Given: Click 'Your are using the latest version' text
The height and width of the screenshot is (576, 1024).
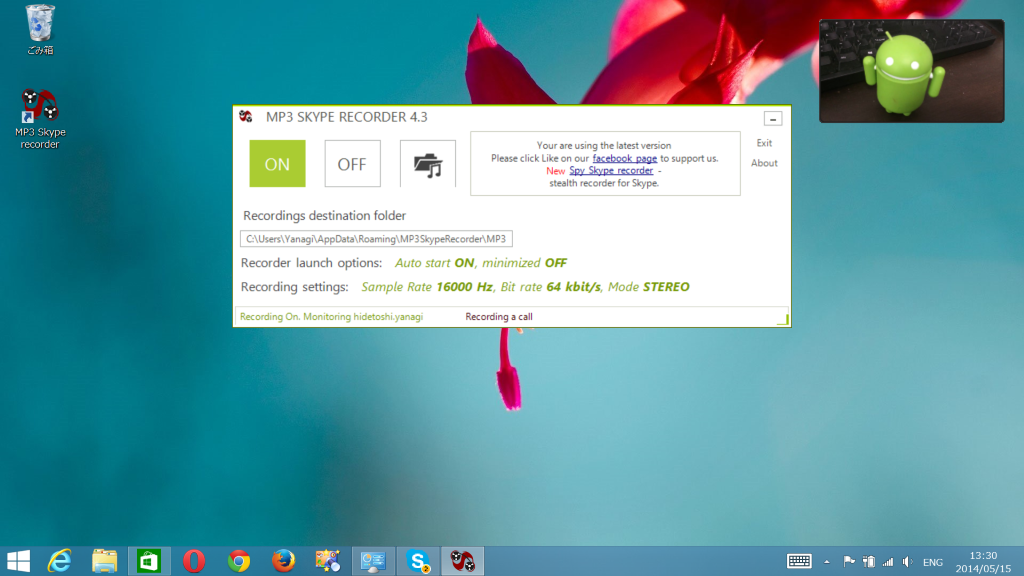Looking at the screenshot, I should 604,146.
